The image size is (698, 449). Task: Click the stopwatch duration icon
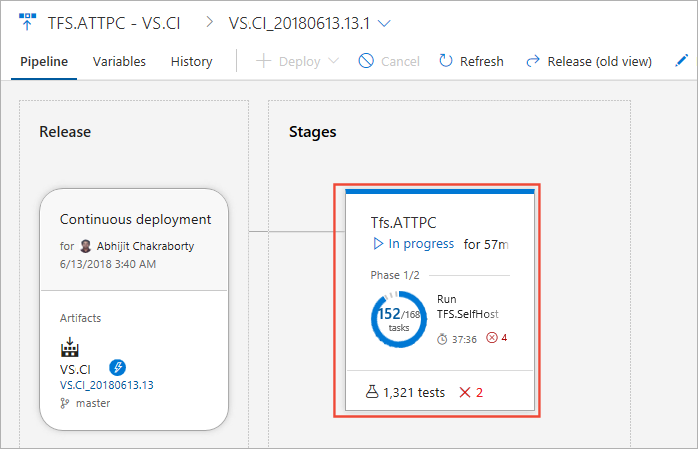(x=443, y=339)
